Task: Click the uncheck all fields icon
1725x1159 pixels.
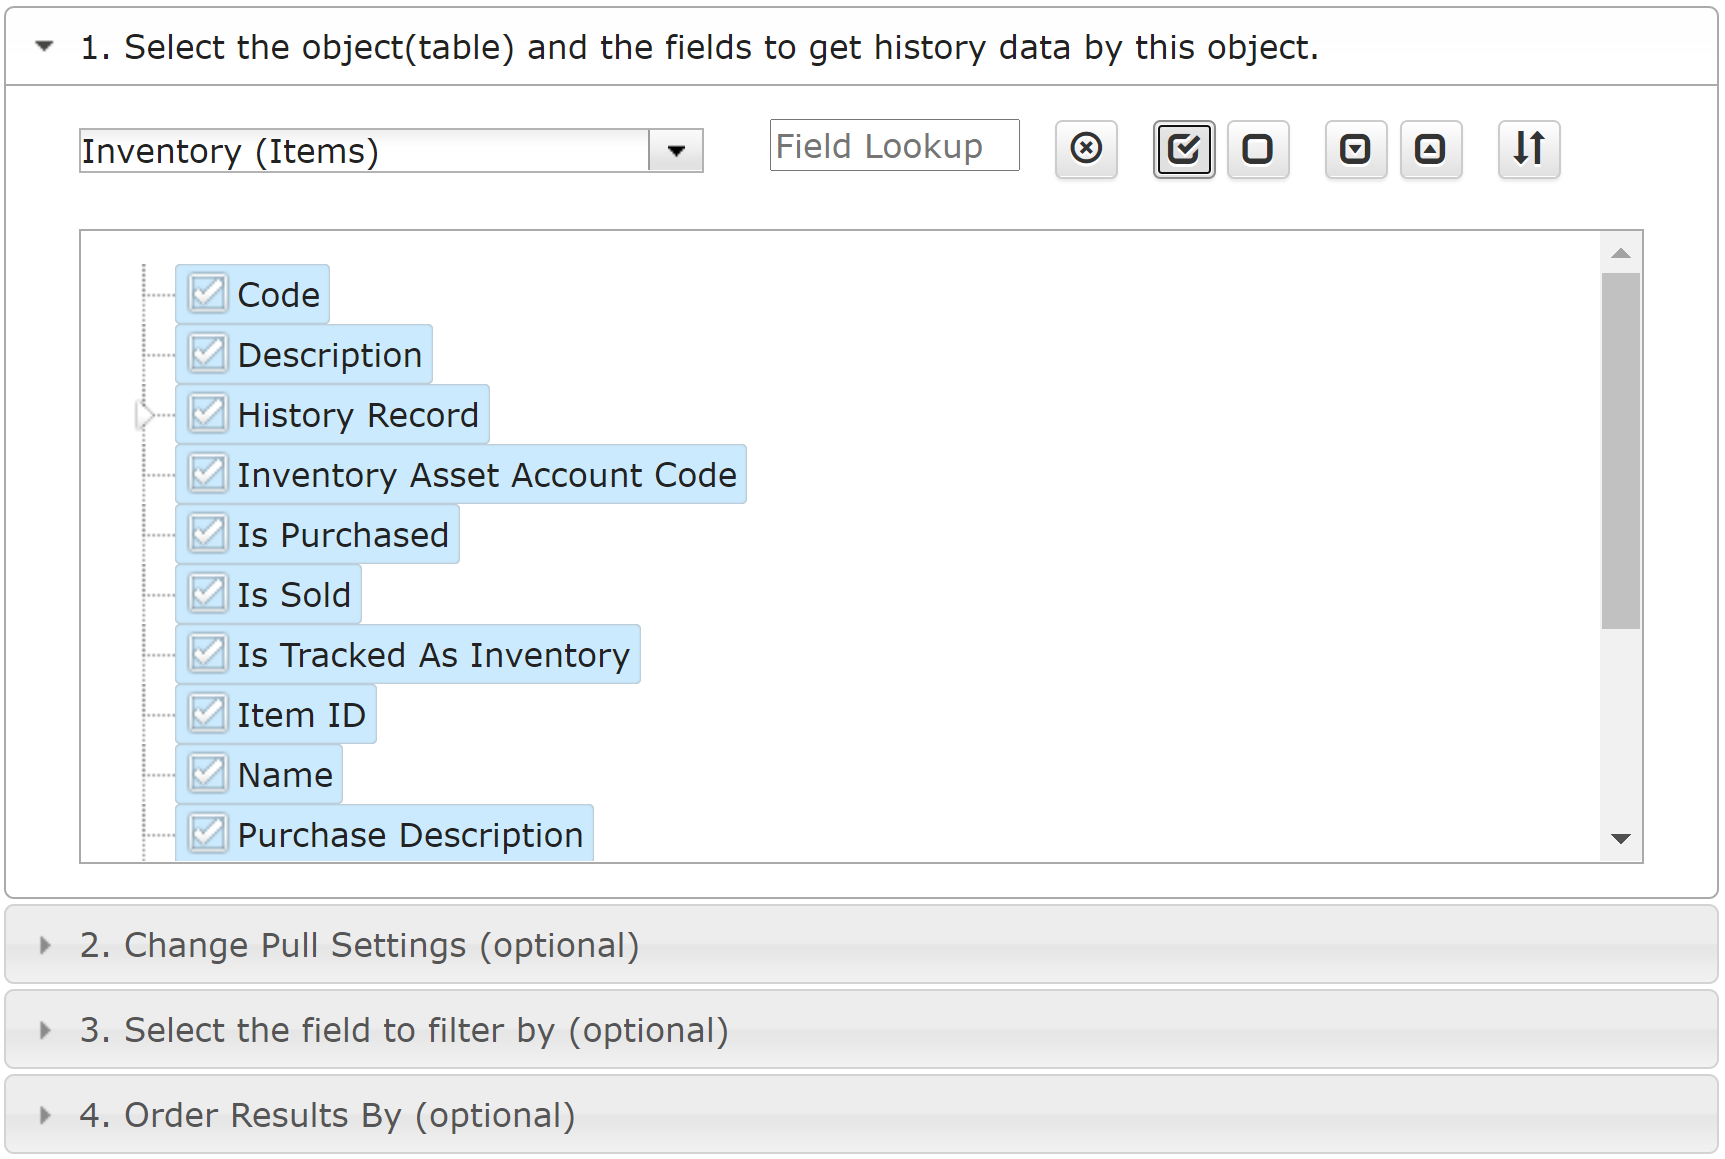Action: coord(1258,149)
